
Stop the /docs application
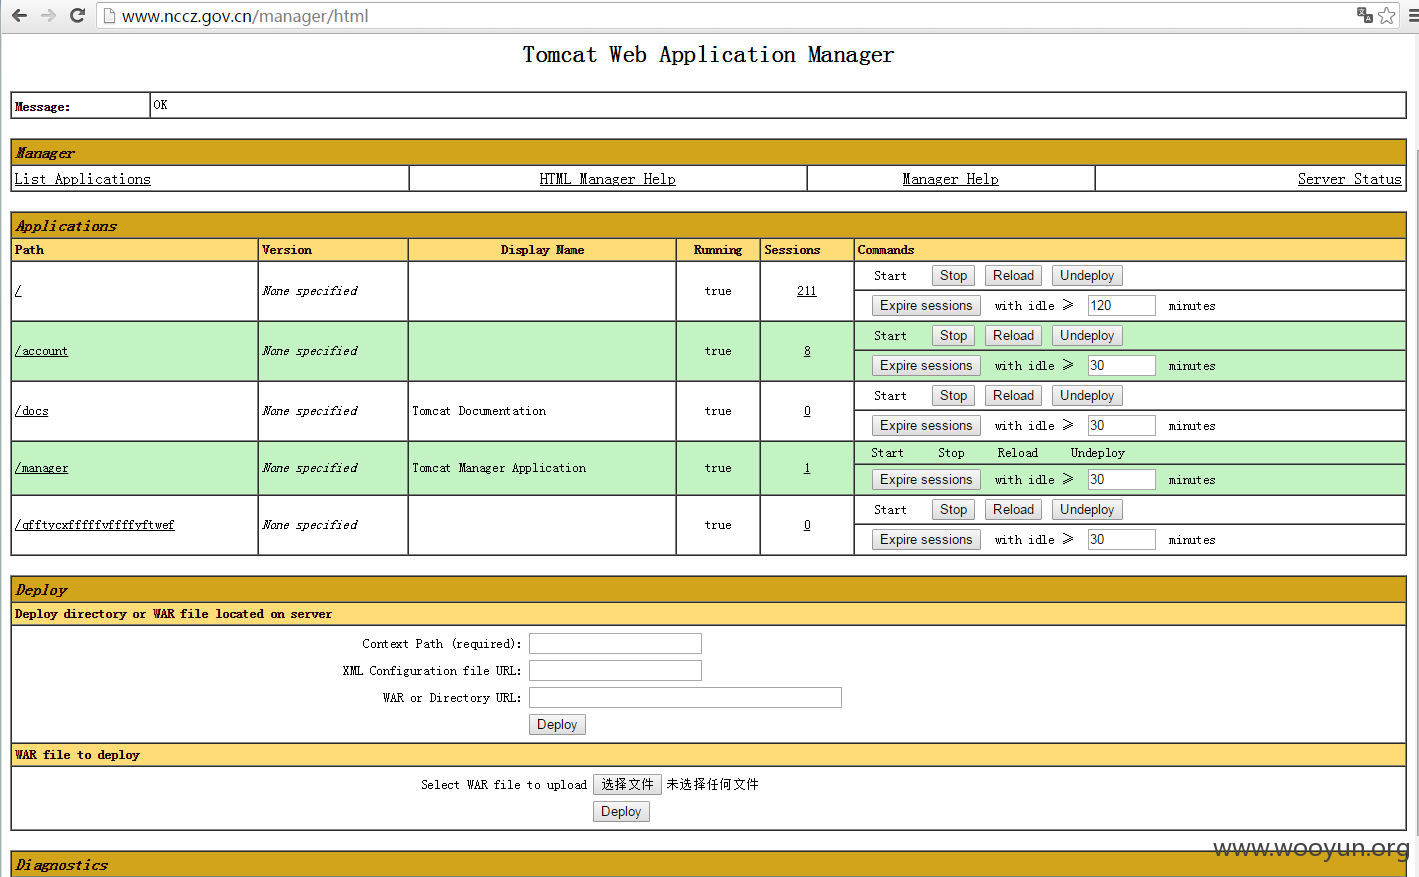tap(953, 396)
